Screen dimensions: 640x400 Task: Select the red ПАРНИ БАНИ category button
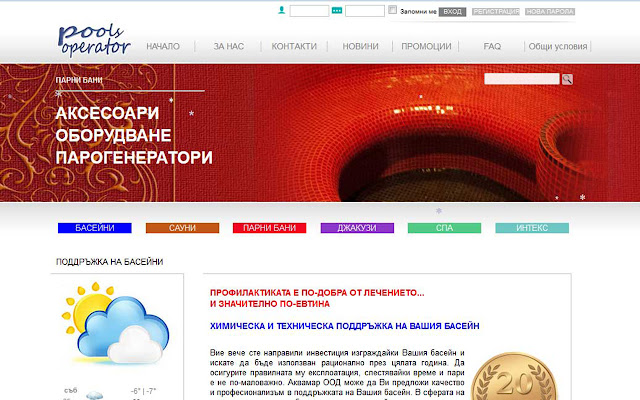269,228
